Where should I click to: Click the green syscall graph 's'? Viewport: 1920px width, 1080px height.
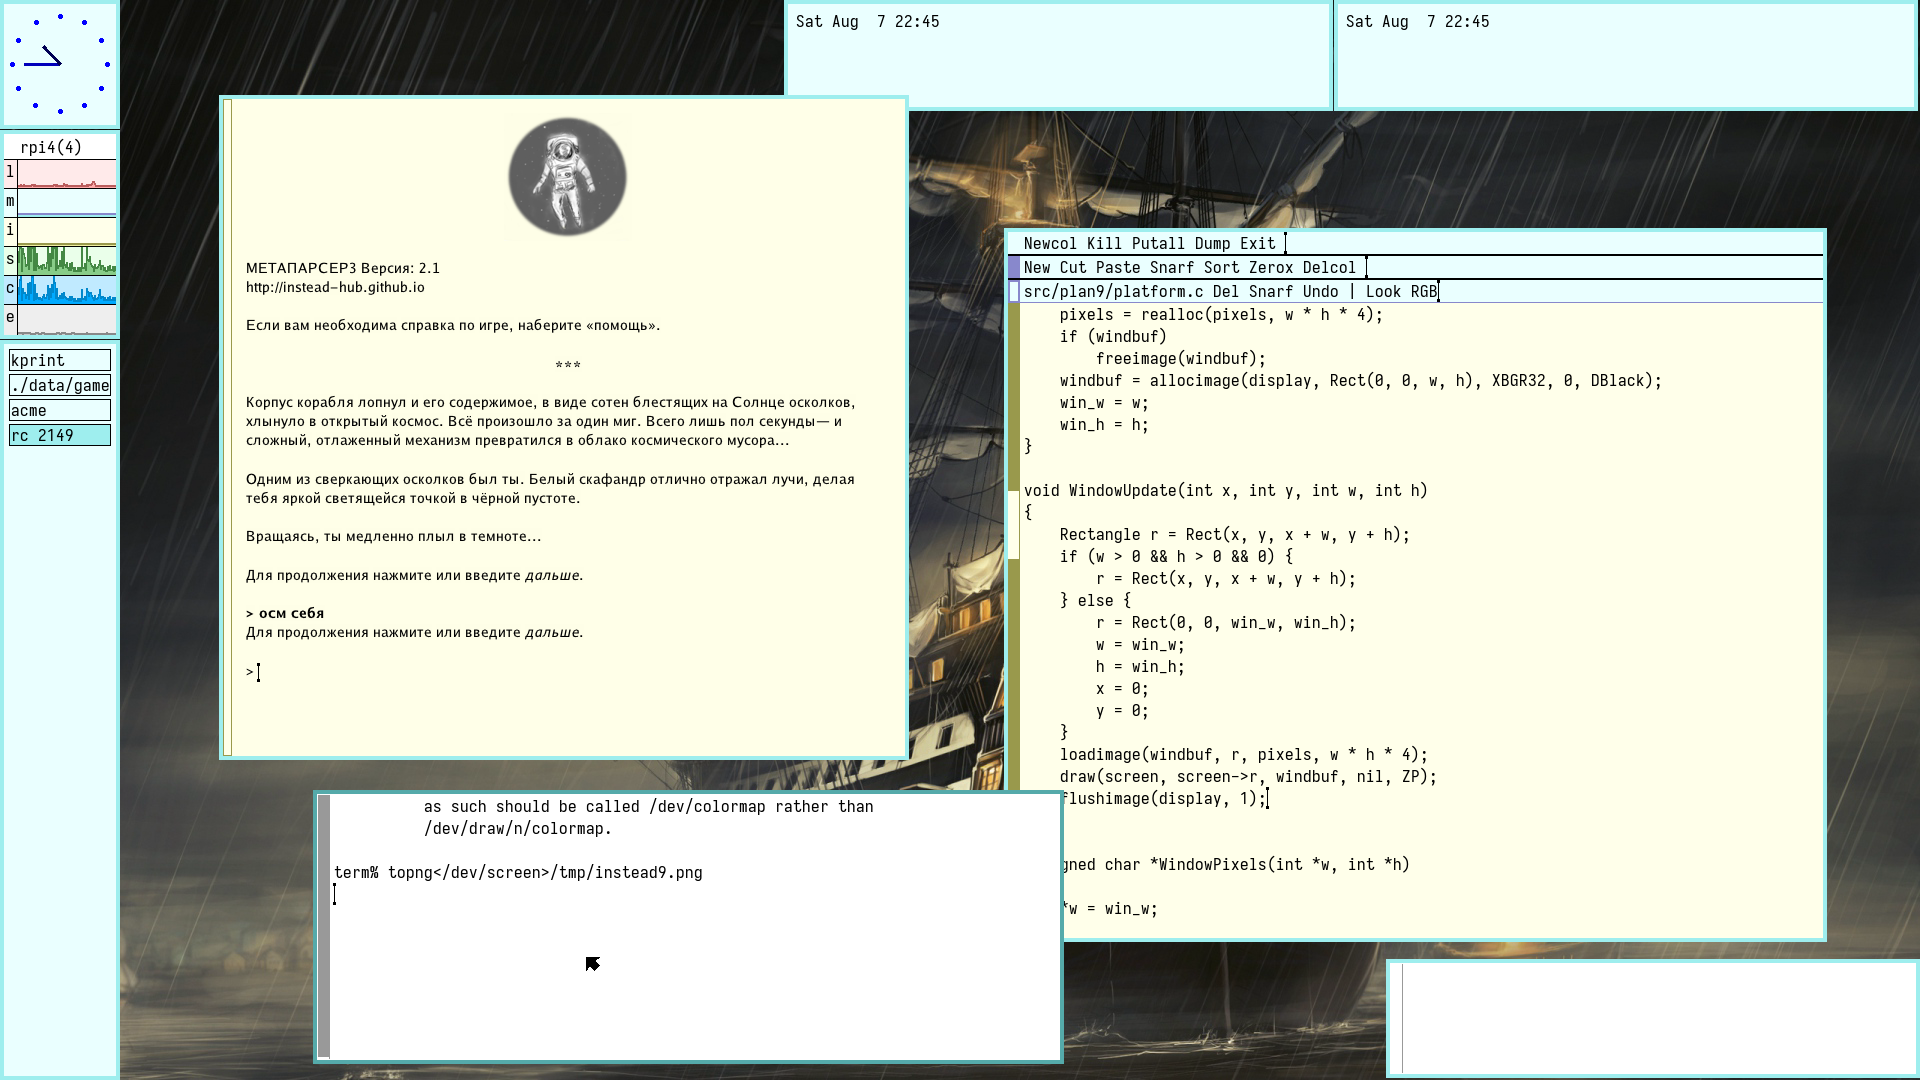[x=66, y=261]
